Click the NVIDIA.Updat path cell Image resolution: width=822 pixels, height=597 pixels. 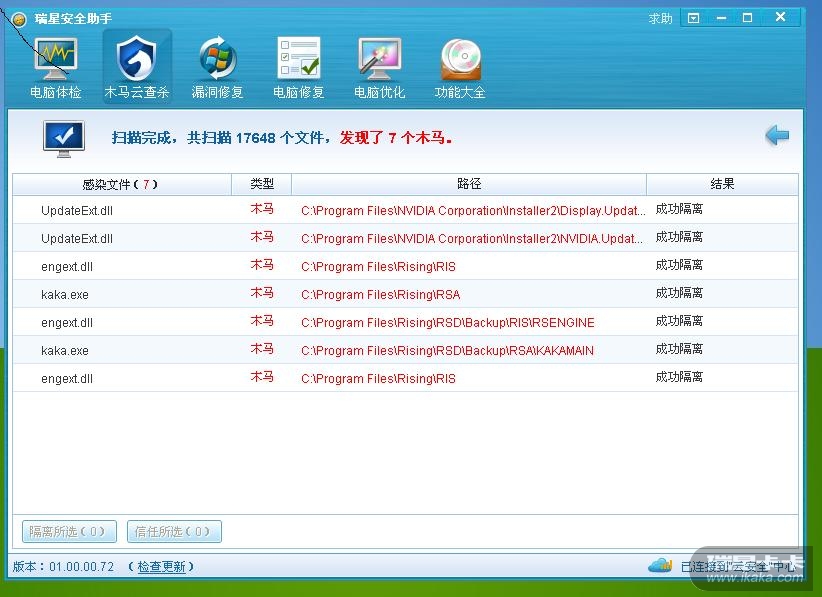pyautogui.click(x=472, y=238)
